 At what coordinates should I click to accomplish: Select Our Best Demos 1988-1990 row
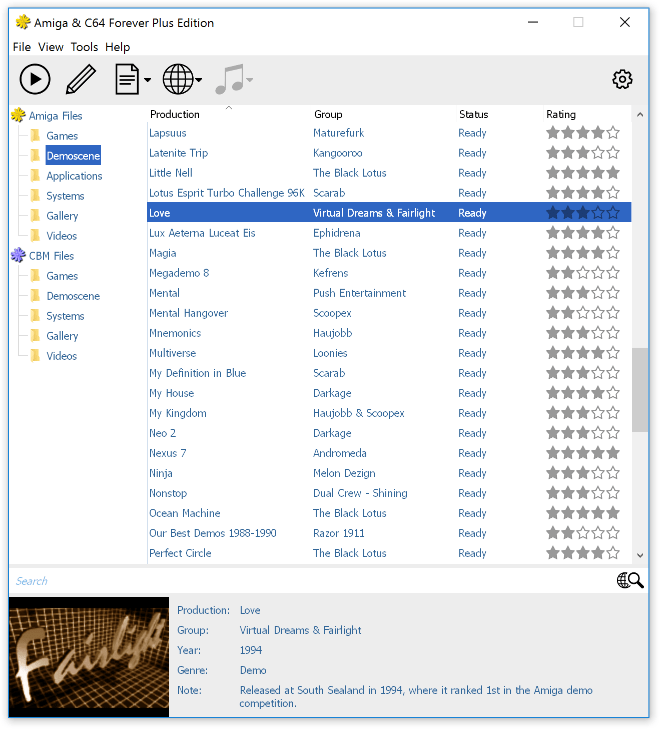pos(389,533)
